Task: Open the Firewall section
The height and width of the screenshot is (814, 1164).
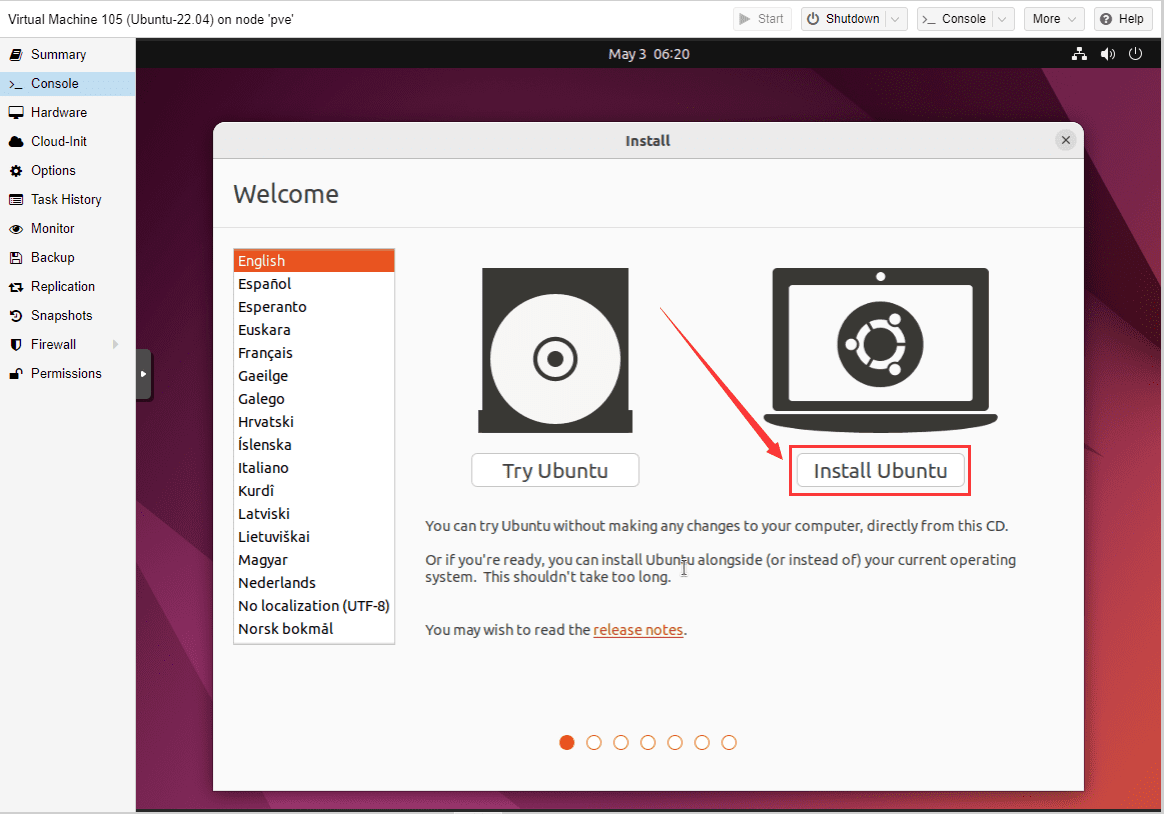Action: click(x=68, y=344)
